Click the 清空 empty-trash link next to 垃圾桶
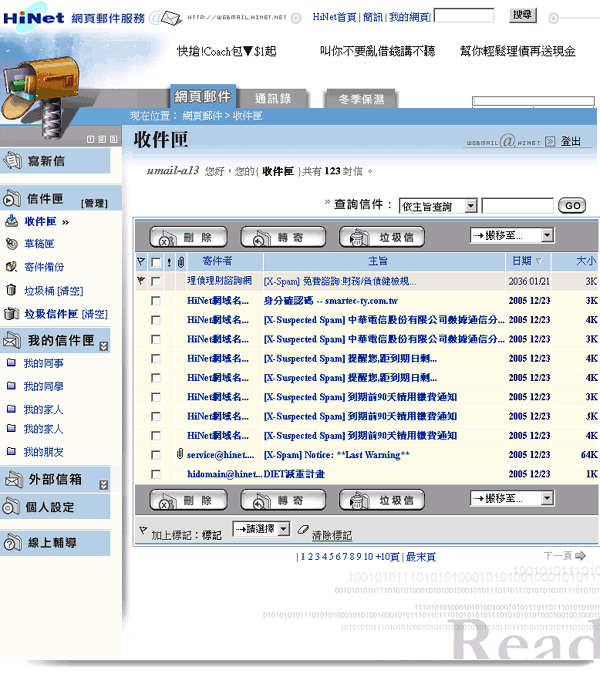The height and width of the screenshot is (674, 600). [x=70, y=291]
